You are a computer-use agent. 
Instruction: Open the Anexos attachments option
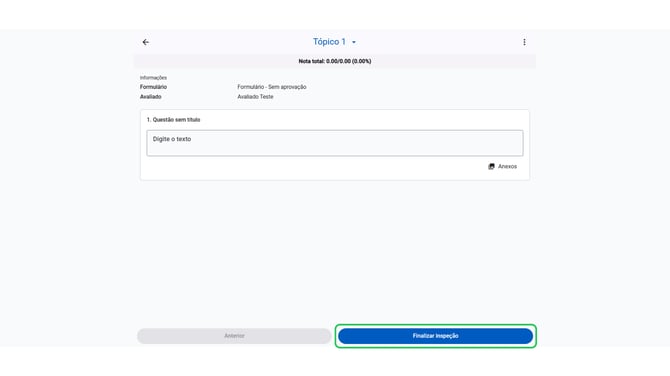[502, 166]
